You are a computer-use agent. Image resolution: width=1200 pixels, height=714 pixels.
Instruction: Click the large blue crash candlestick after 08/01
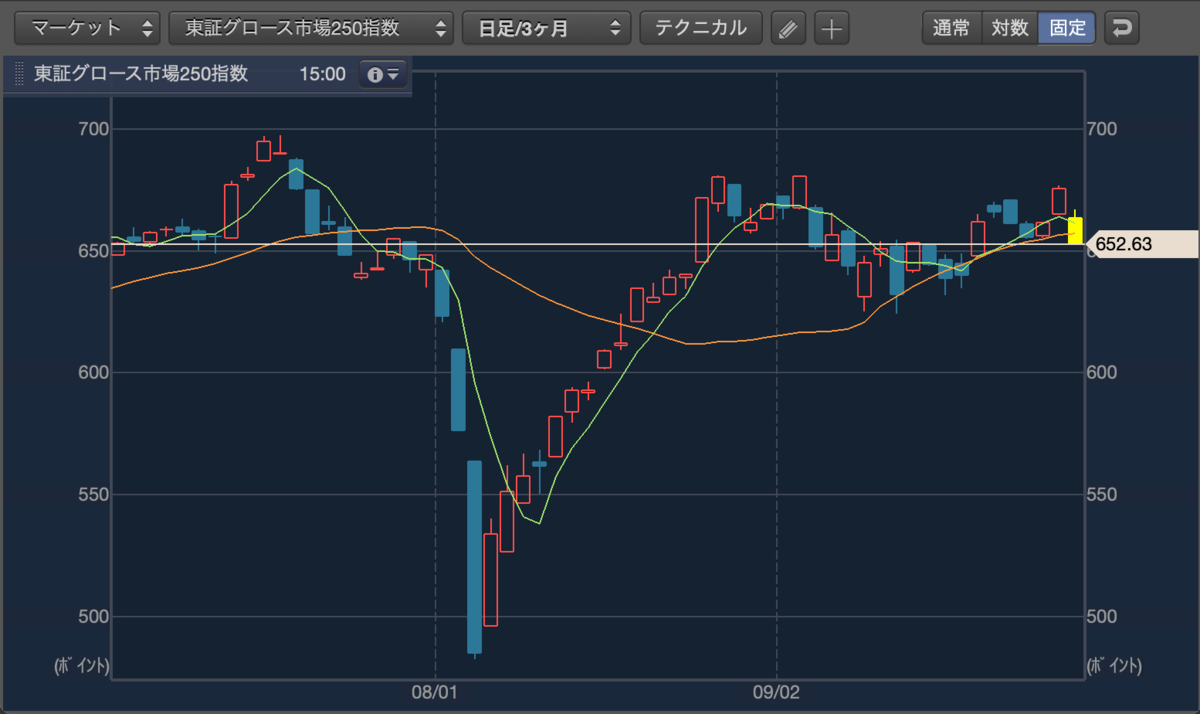pyautogui.click(x=474, y=557)
